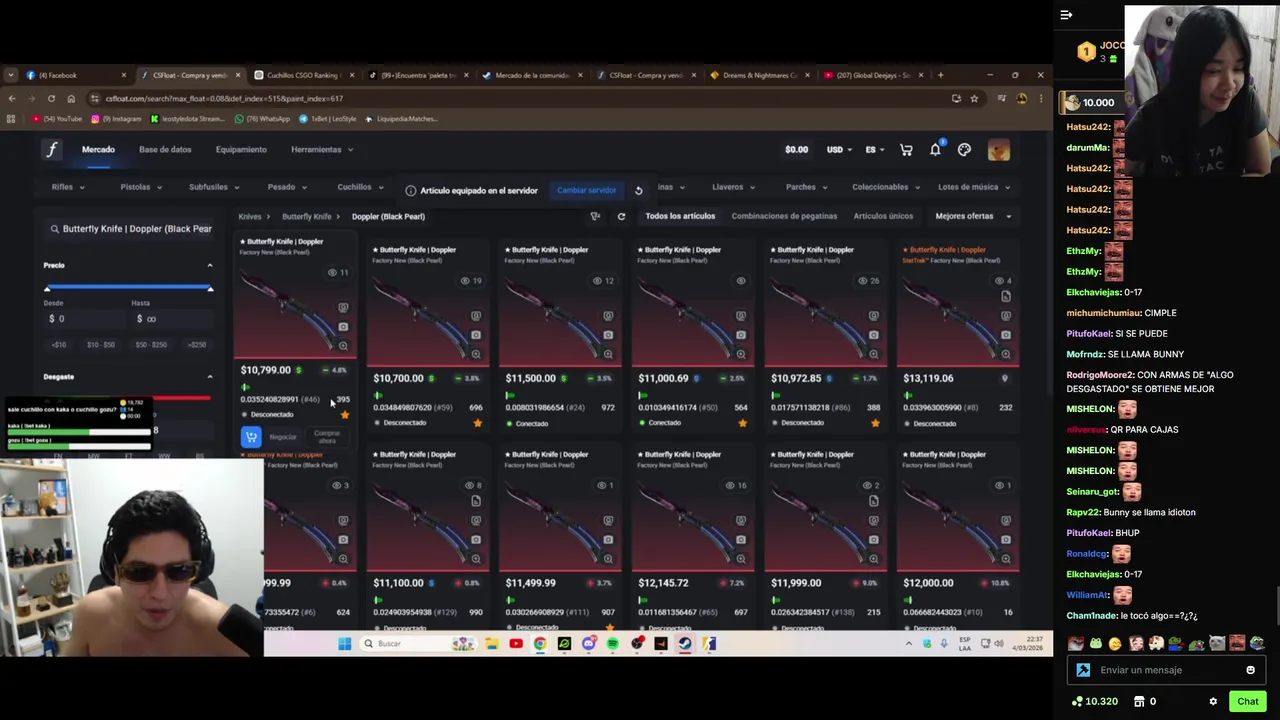
Task: Bookmark page with the star in address bar
Action: 974,98
